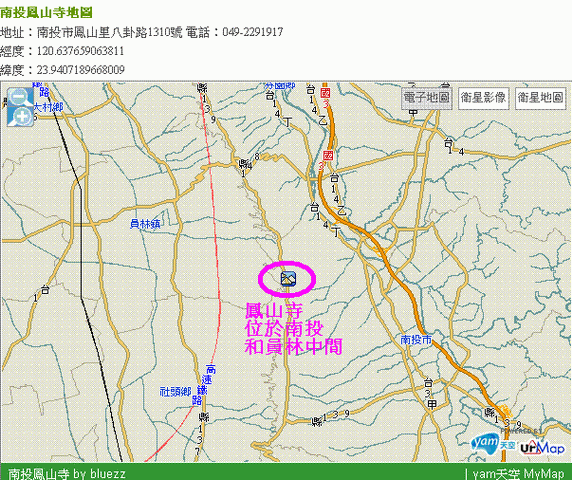The height and width of the screenshot is (480, 572).
Task: Click the 南投鳳山寺地圖 heading
Action: pyautogui.click(x=46, y=13)
